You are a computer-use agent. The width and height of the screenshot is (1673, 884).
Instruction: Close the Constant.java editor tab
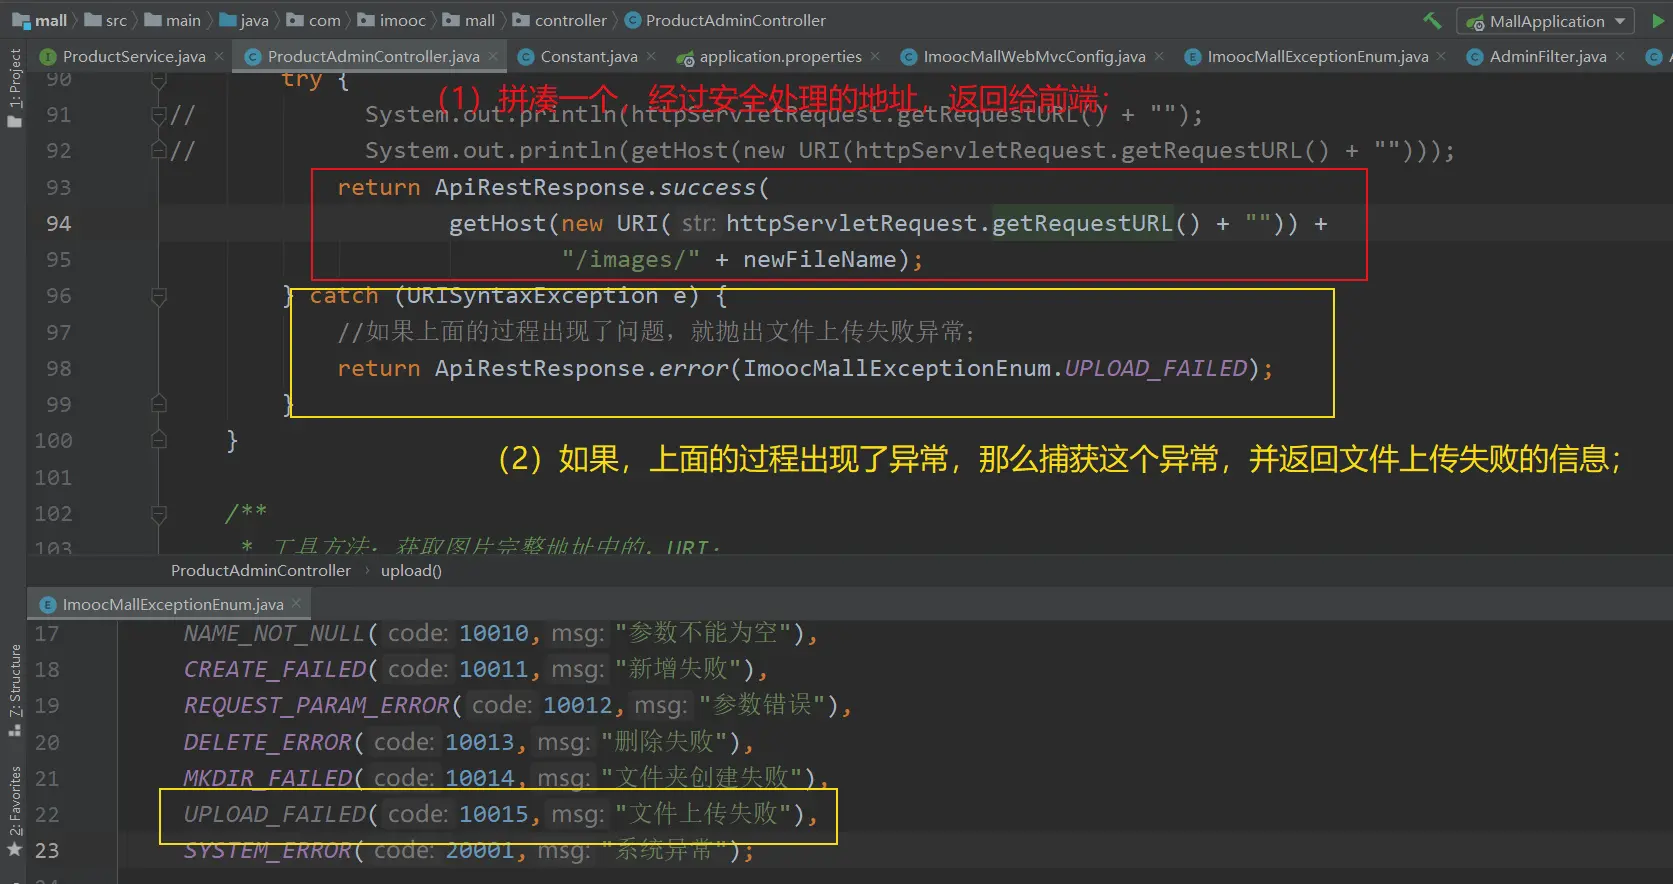[x=651, y=57]
